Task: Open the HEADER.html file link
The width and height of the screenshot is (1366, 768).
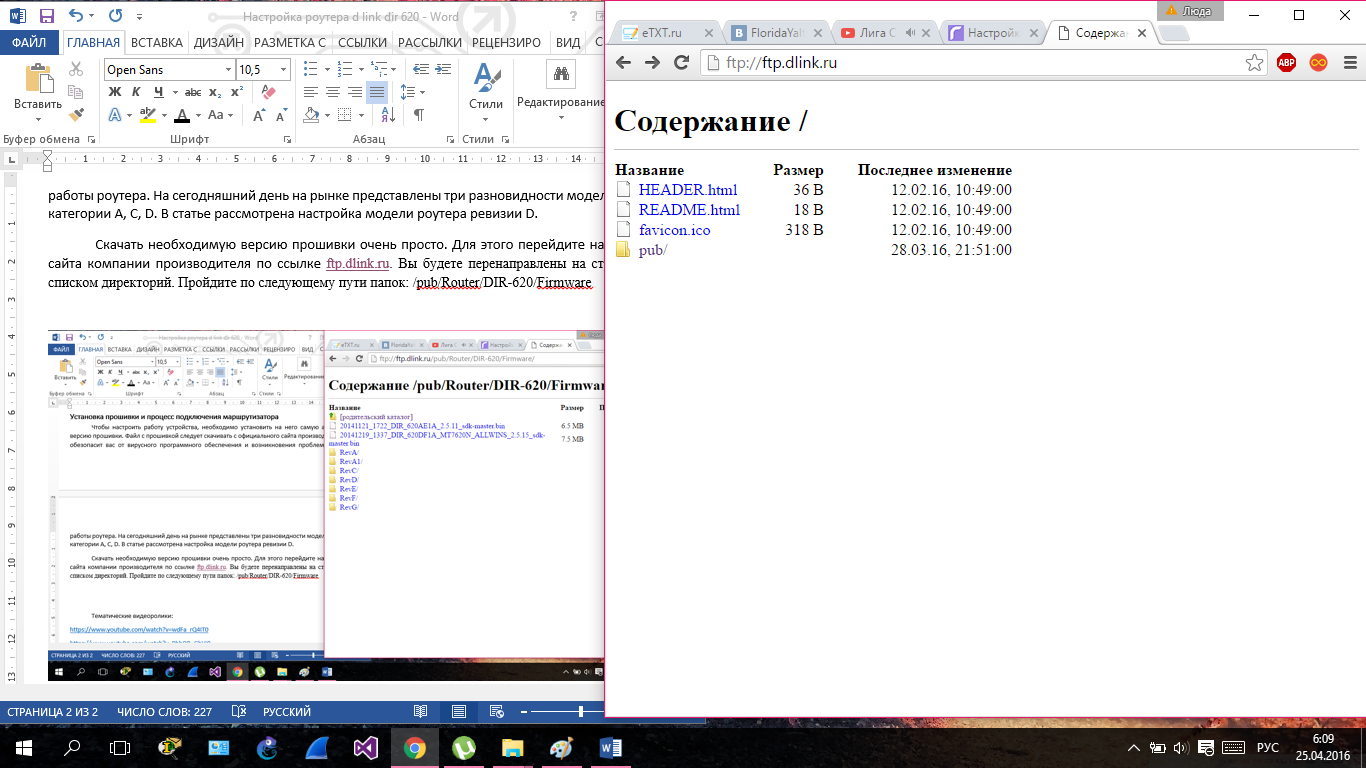Action: 688,190
